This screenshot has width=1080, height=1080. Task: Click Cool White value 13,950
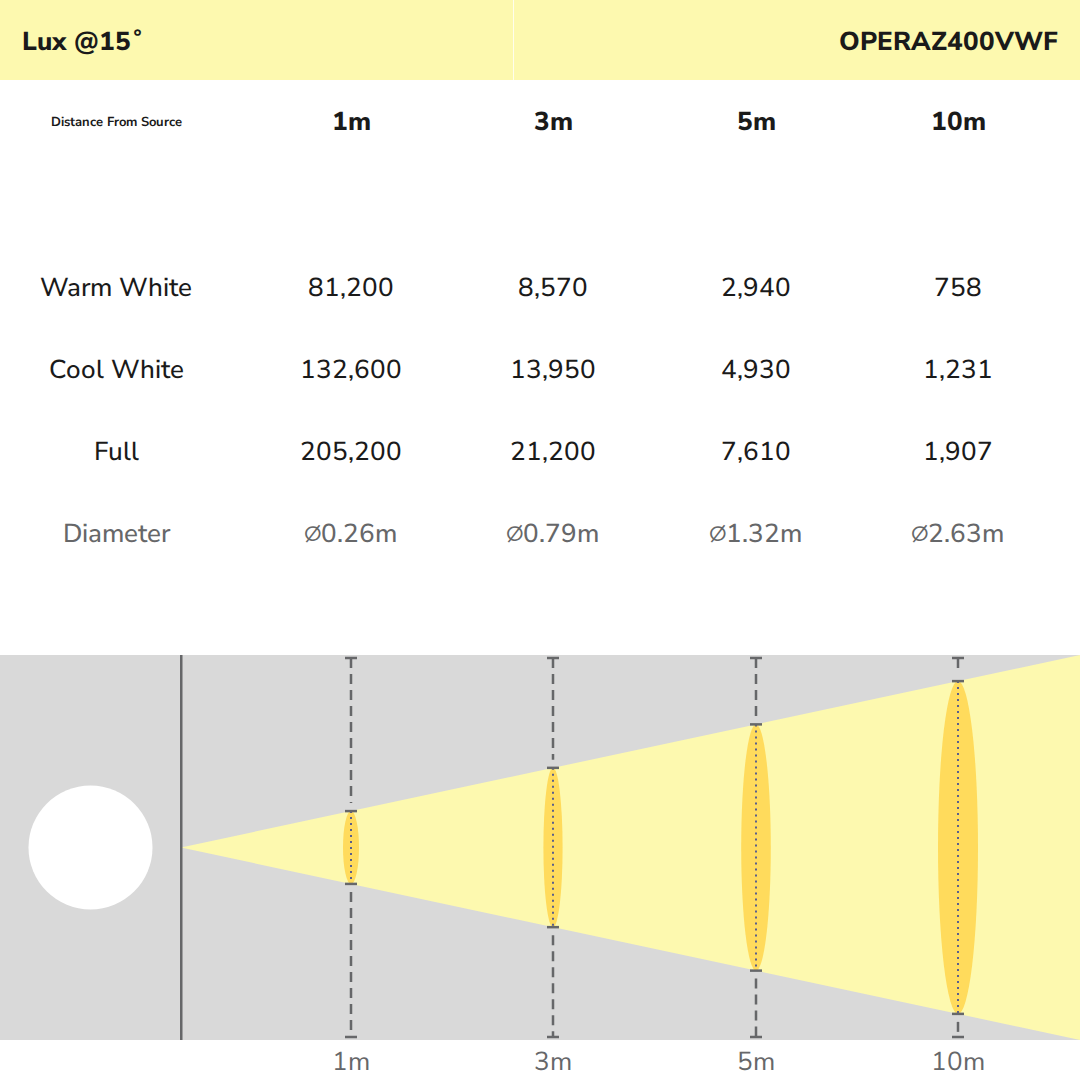click(x=552, y=369)
